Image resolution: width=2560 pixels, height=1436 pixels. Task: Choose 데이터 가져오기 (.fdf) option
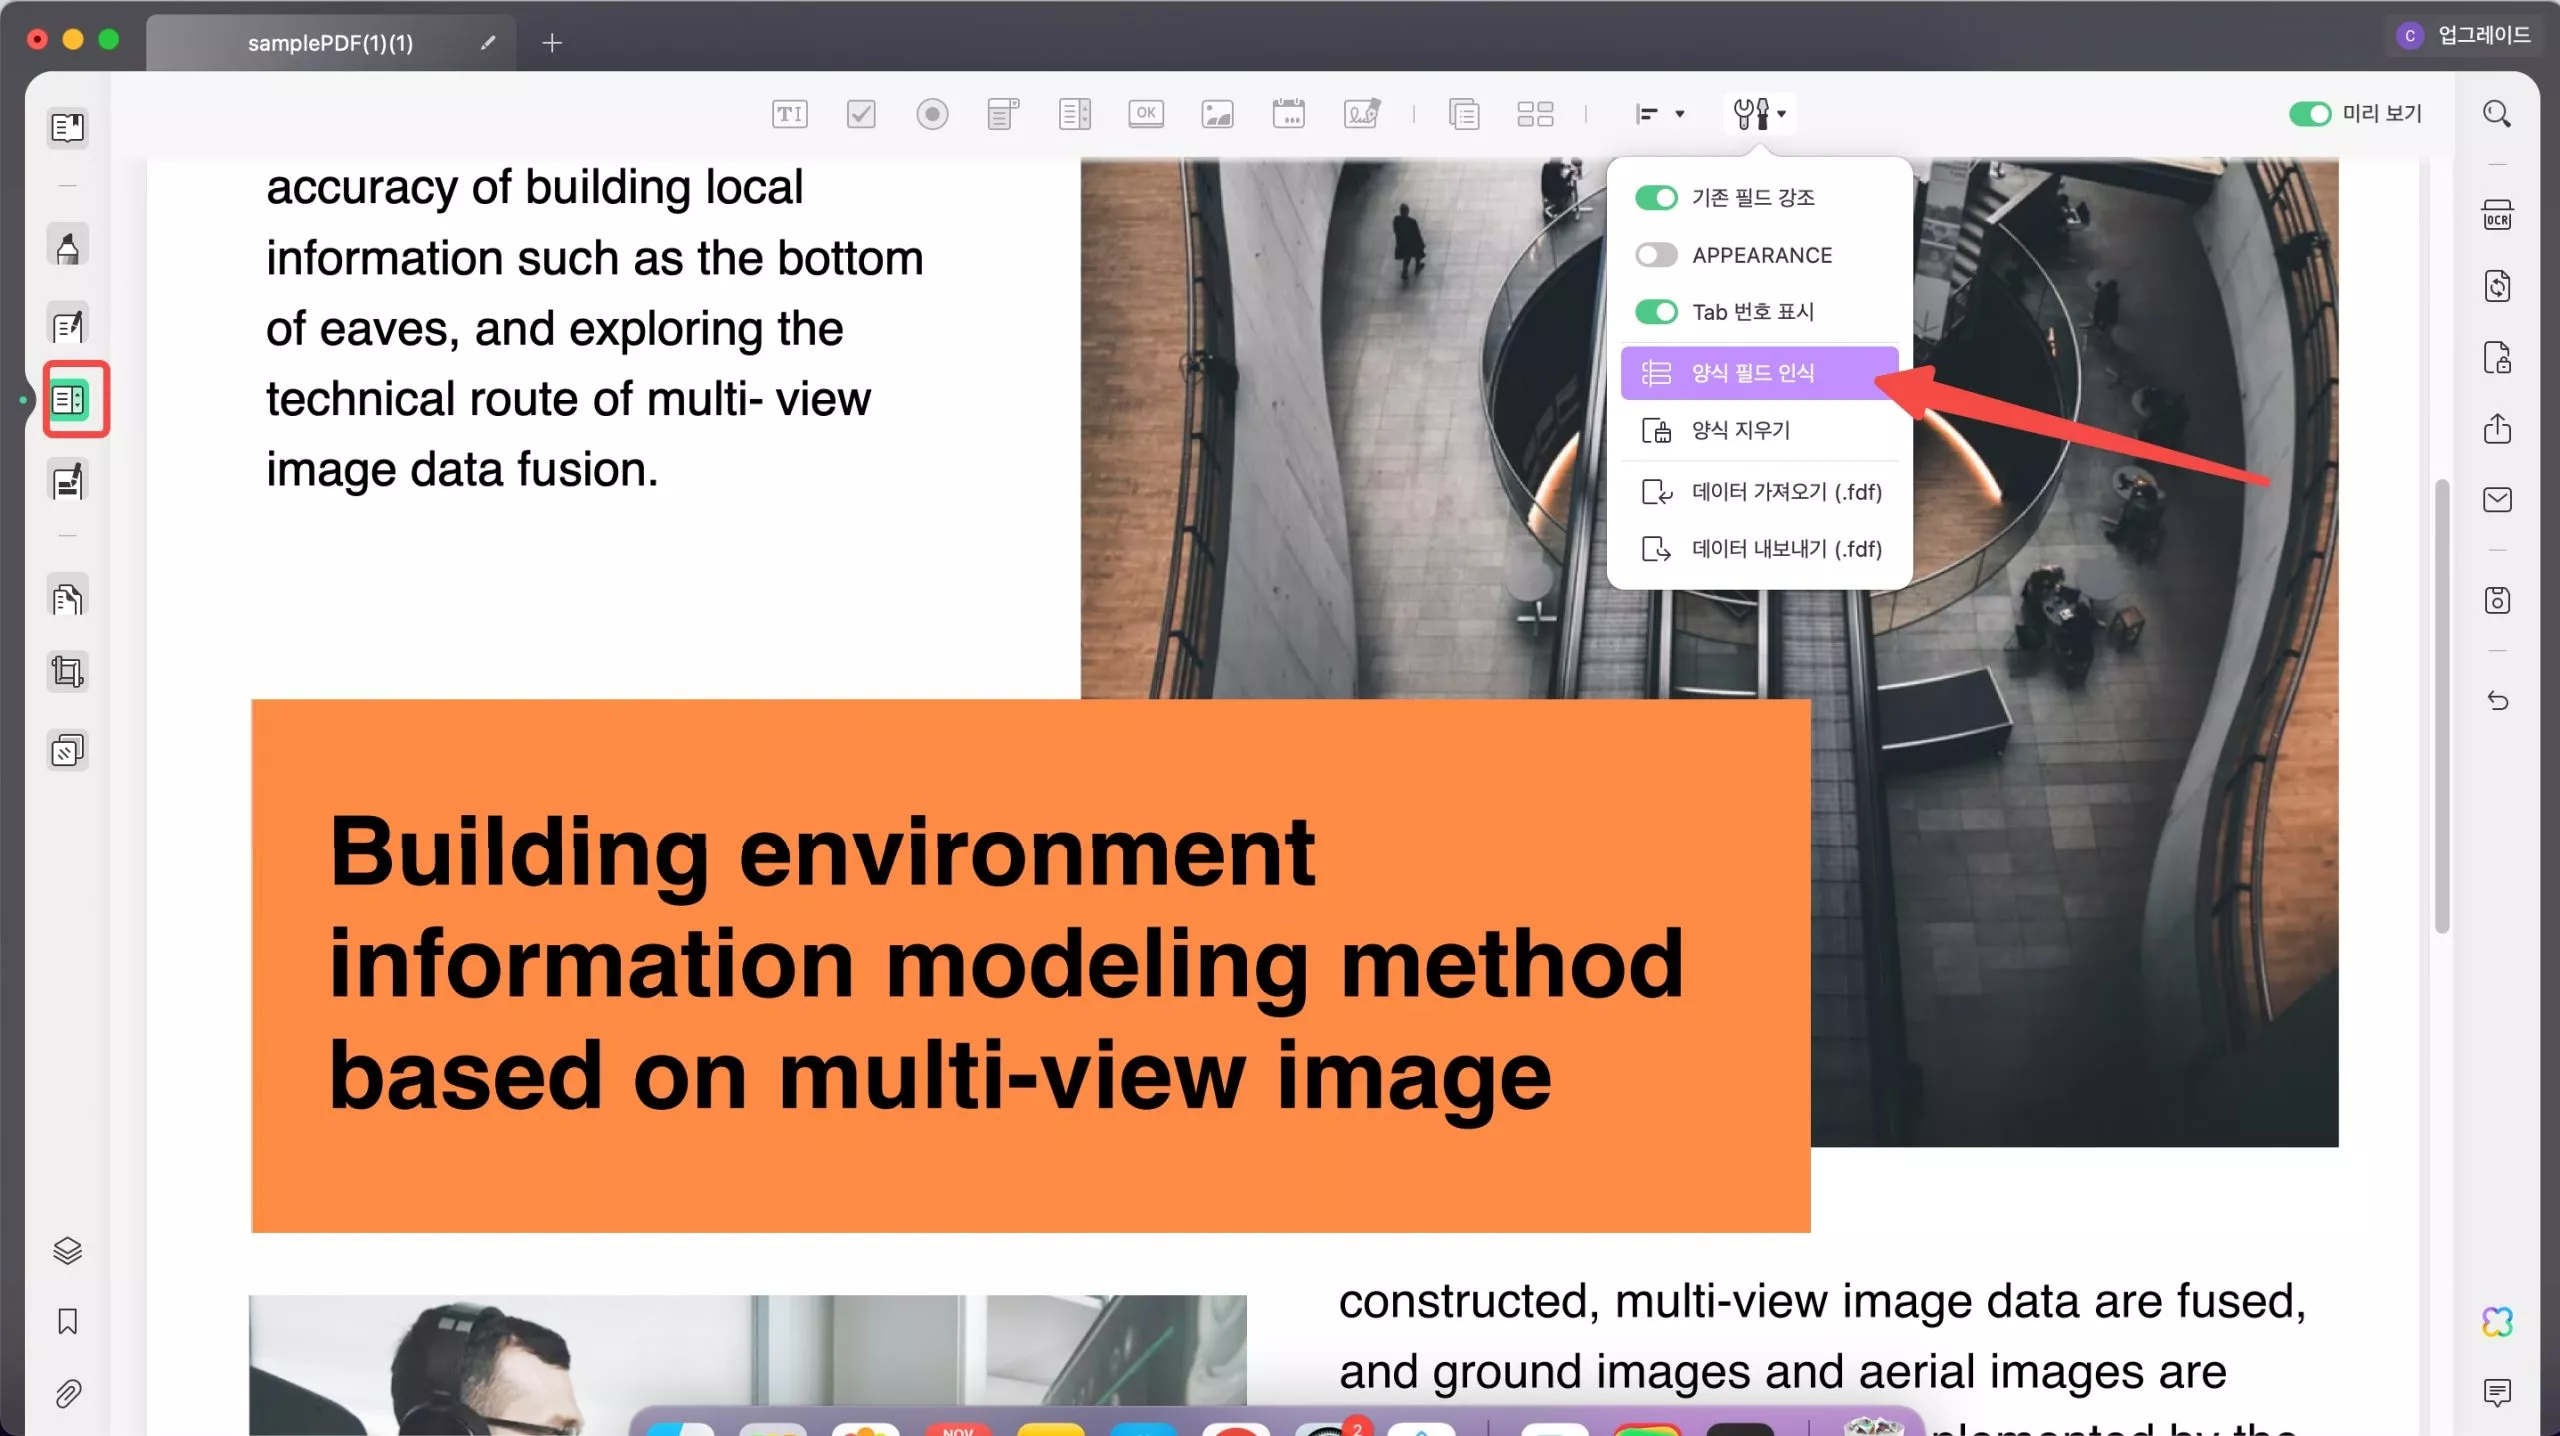[x=1759, y=492]
